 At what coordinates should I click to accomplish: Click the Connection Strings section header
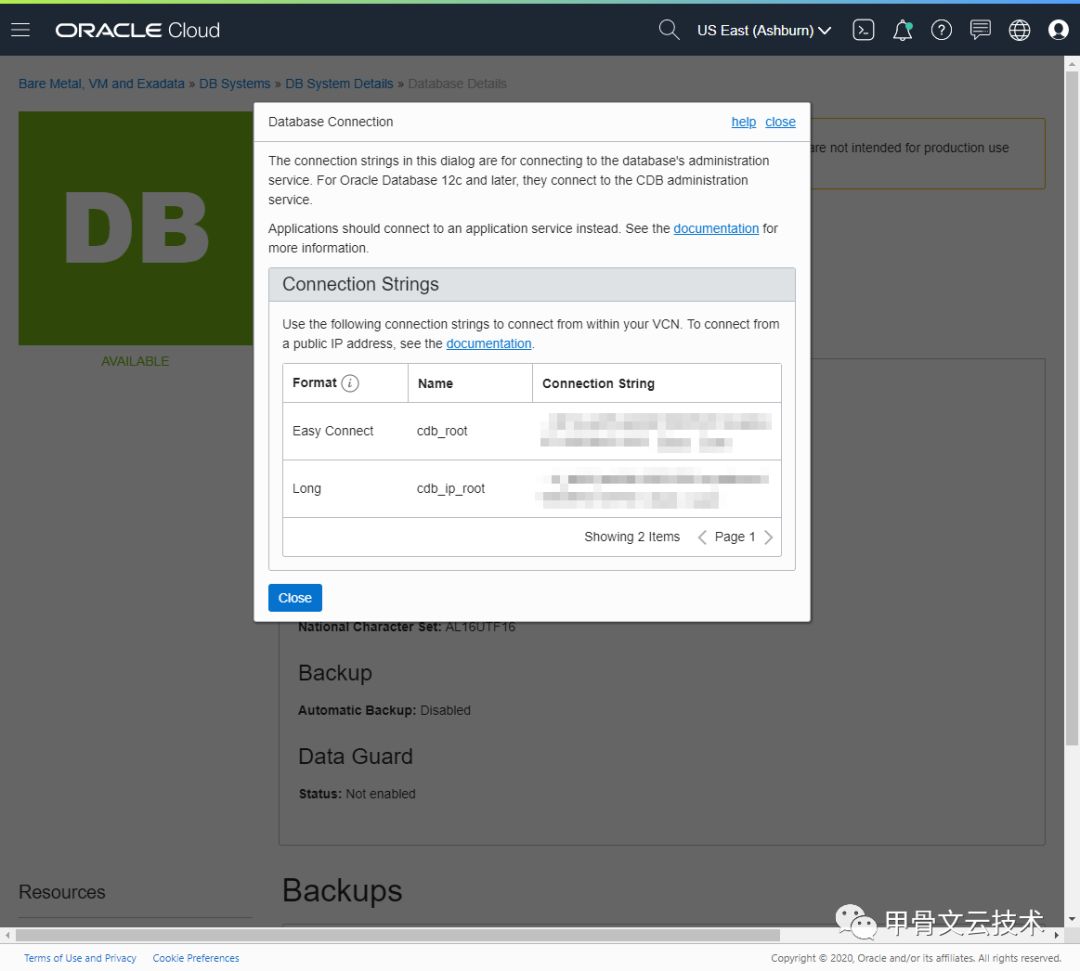pyautogui.click(x=532, y=284)
